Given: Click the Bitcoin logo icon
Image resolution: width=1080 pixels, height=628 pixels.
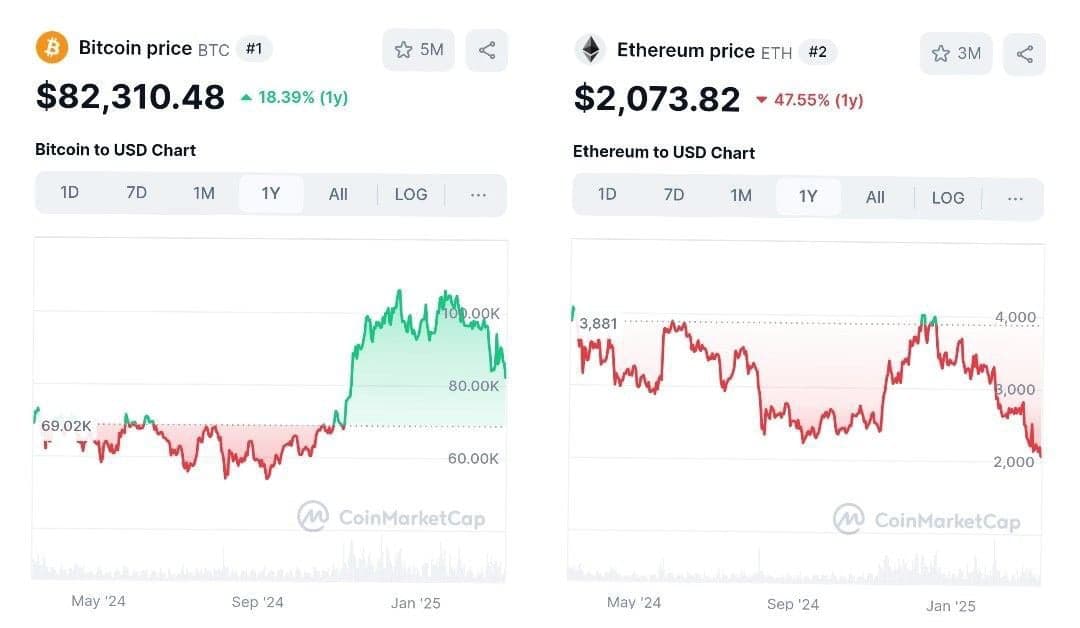Looking at the screenshot, I should point(52,47).
